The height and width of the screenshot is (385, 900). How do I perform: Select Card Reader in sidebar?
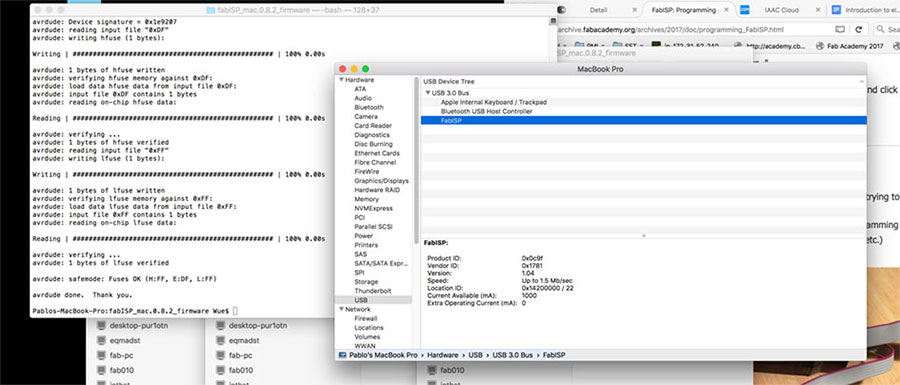point(373,126)
